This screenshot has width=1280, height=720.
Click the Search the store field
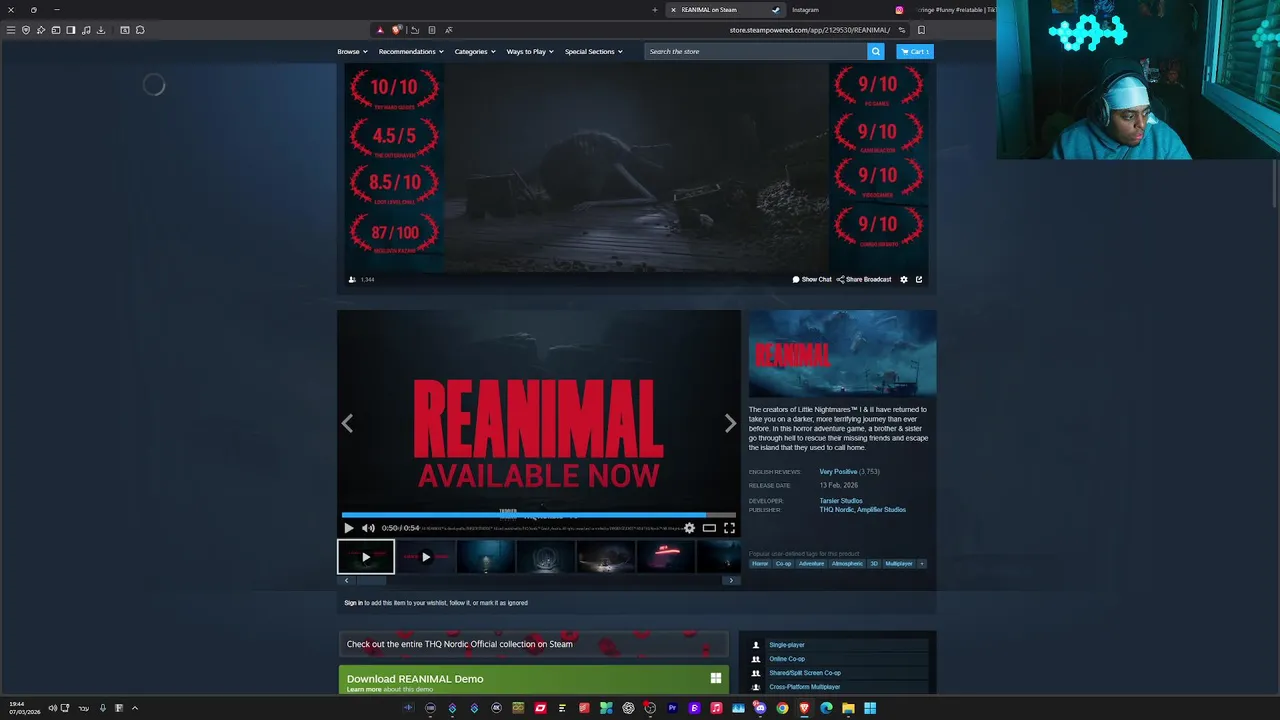pos(756,51)
